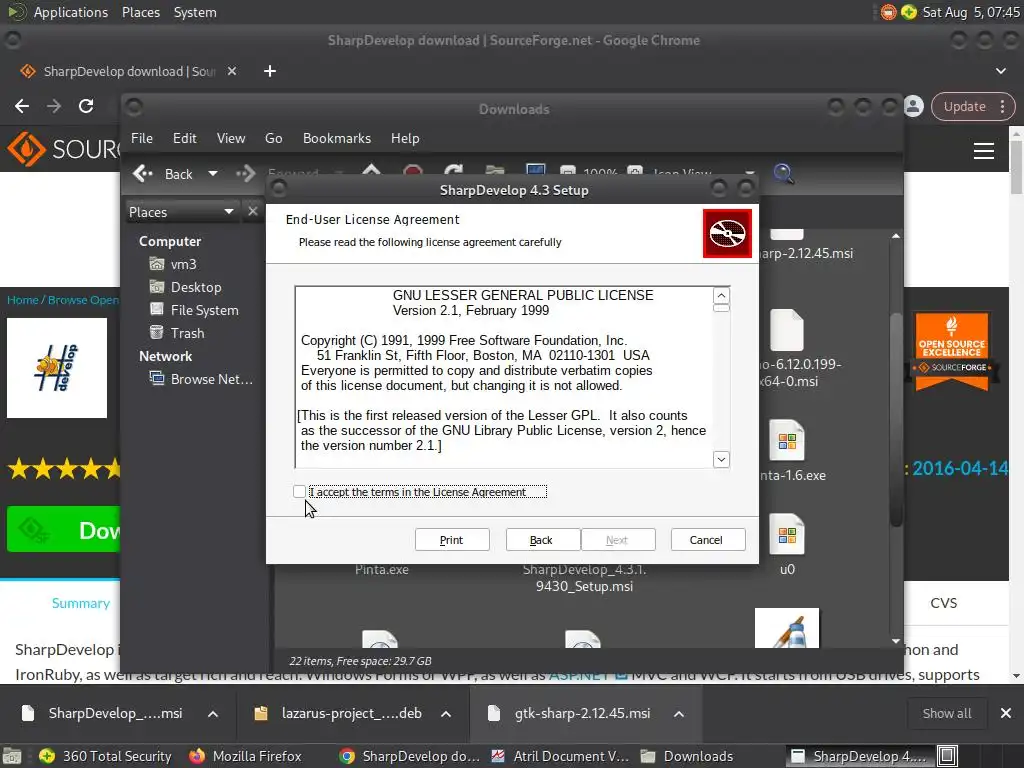Click Open Source Excellence badge
Viewport: 1024px width, 768px height.
pyautogui.click(x=952, y=351)
